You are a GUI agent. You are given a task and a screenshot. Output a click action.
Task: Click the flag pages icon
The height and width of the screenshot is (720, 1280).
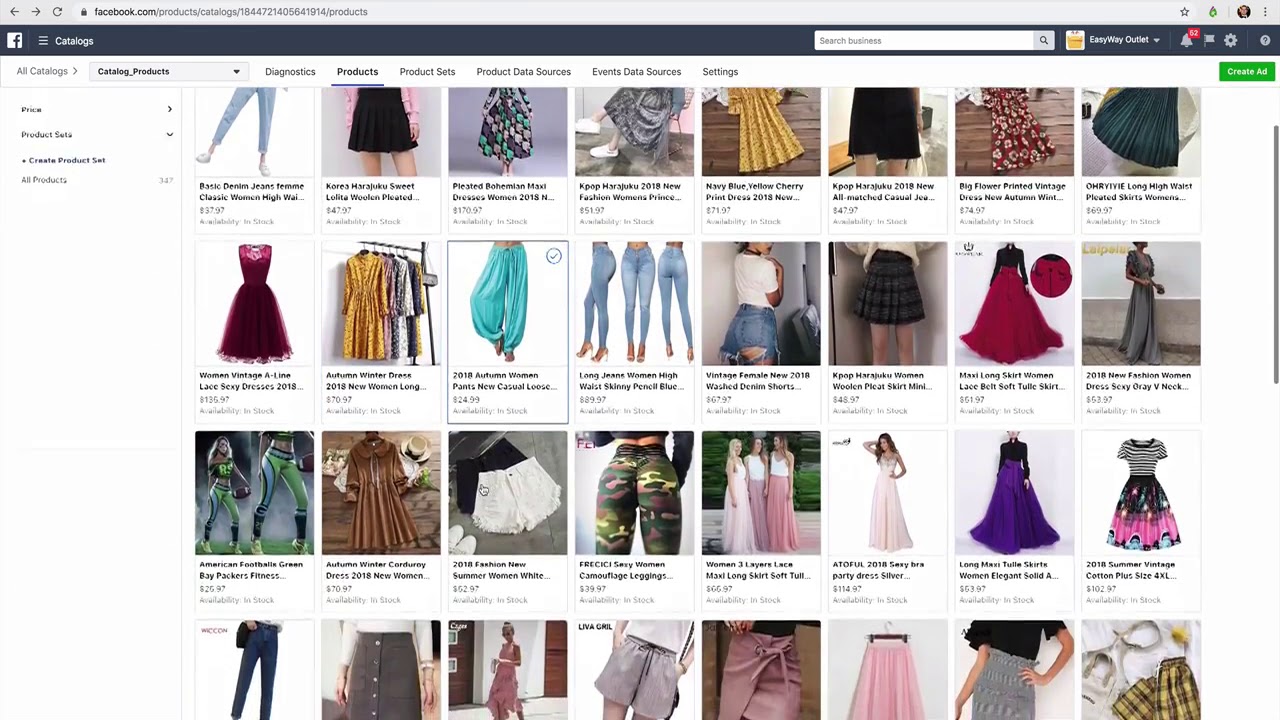tap(1209, 41)
